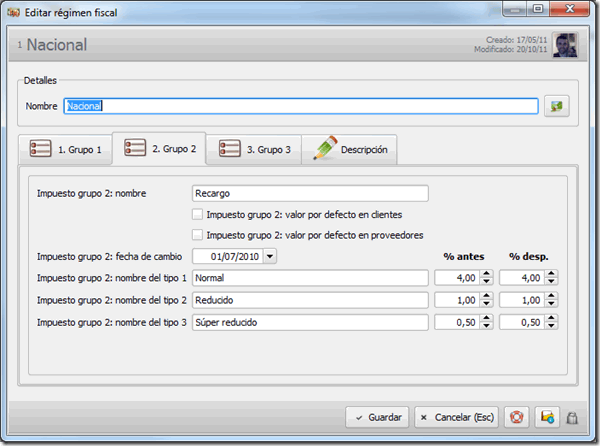Click the map icon button beside Nombre

557,106
